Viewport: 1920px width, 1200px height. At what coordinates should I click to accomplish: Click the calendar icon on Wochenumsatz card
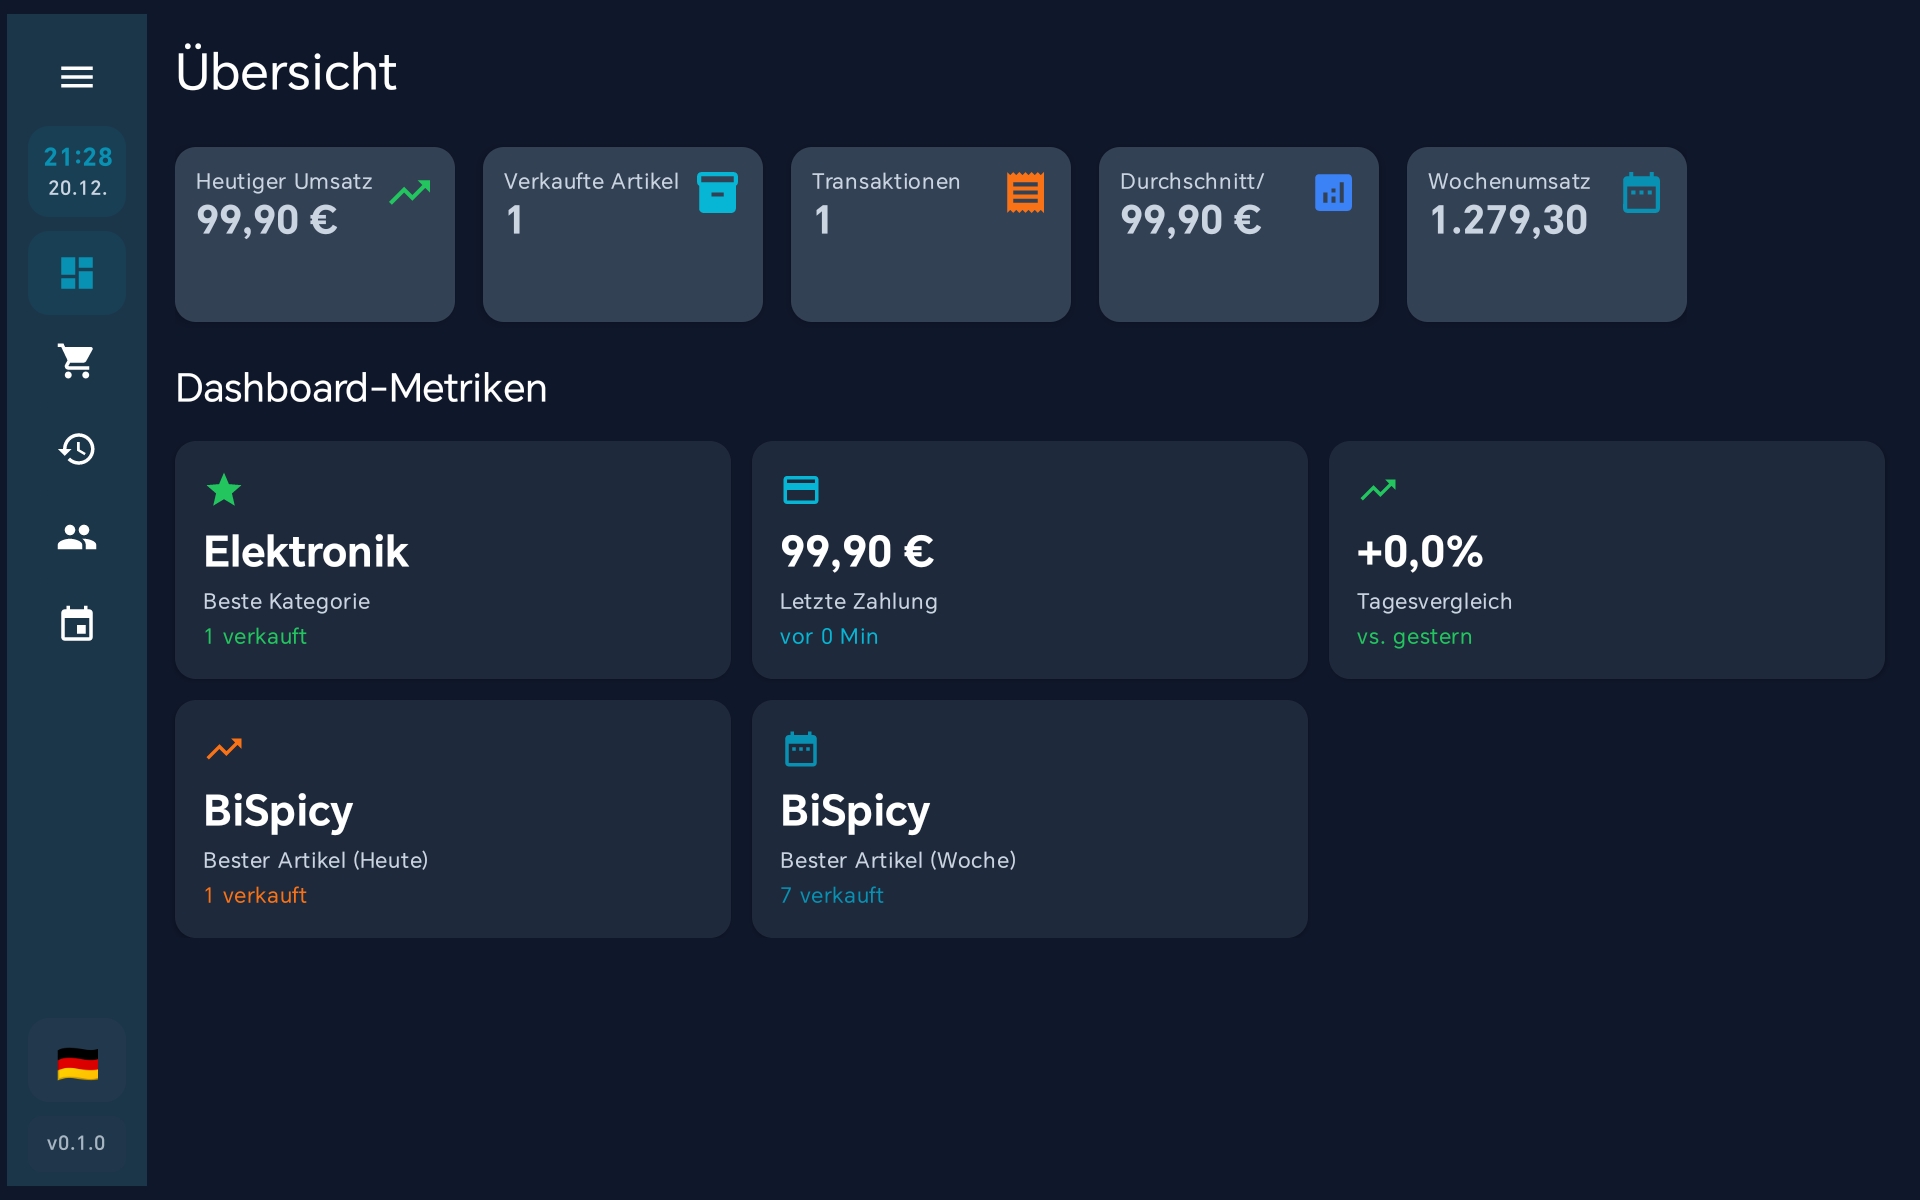(1642, 191)
